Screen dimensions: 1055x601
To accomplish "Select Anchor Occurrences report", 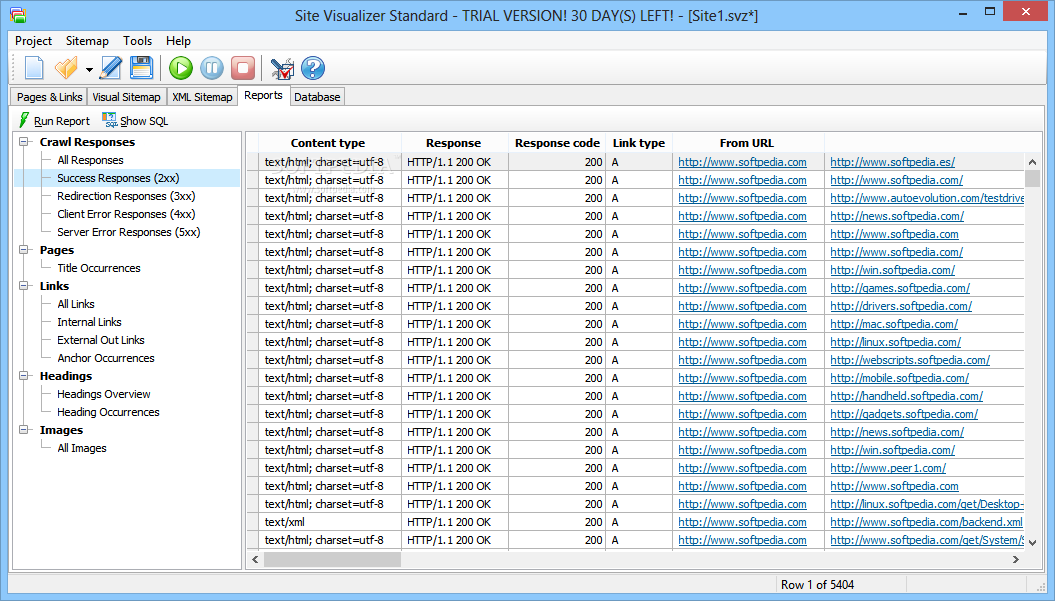I will point(106,358).
